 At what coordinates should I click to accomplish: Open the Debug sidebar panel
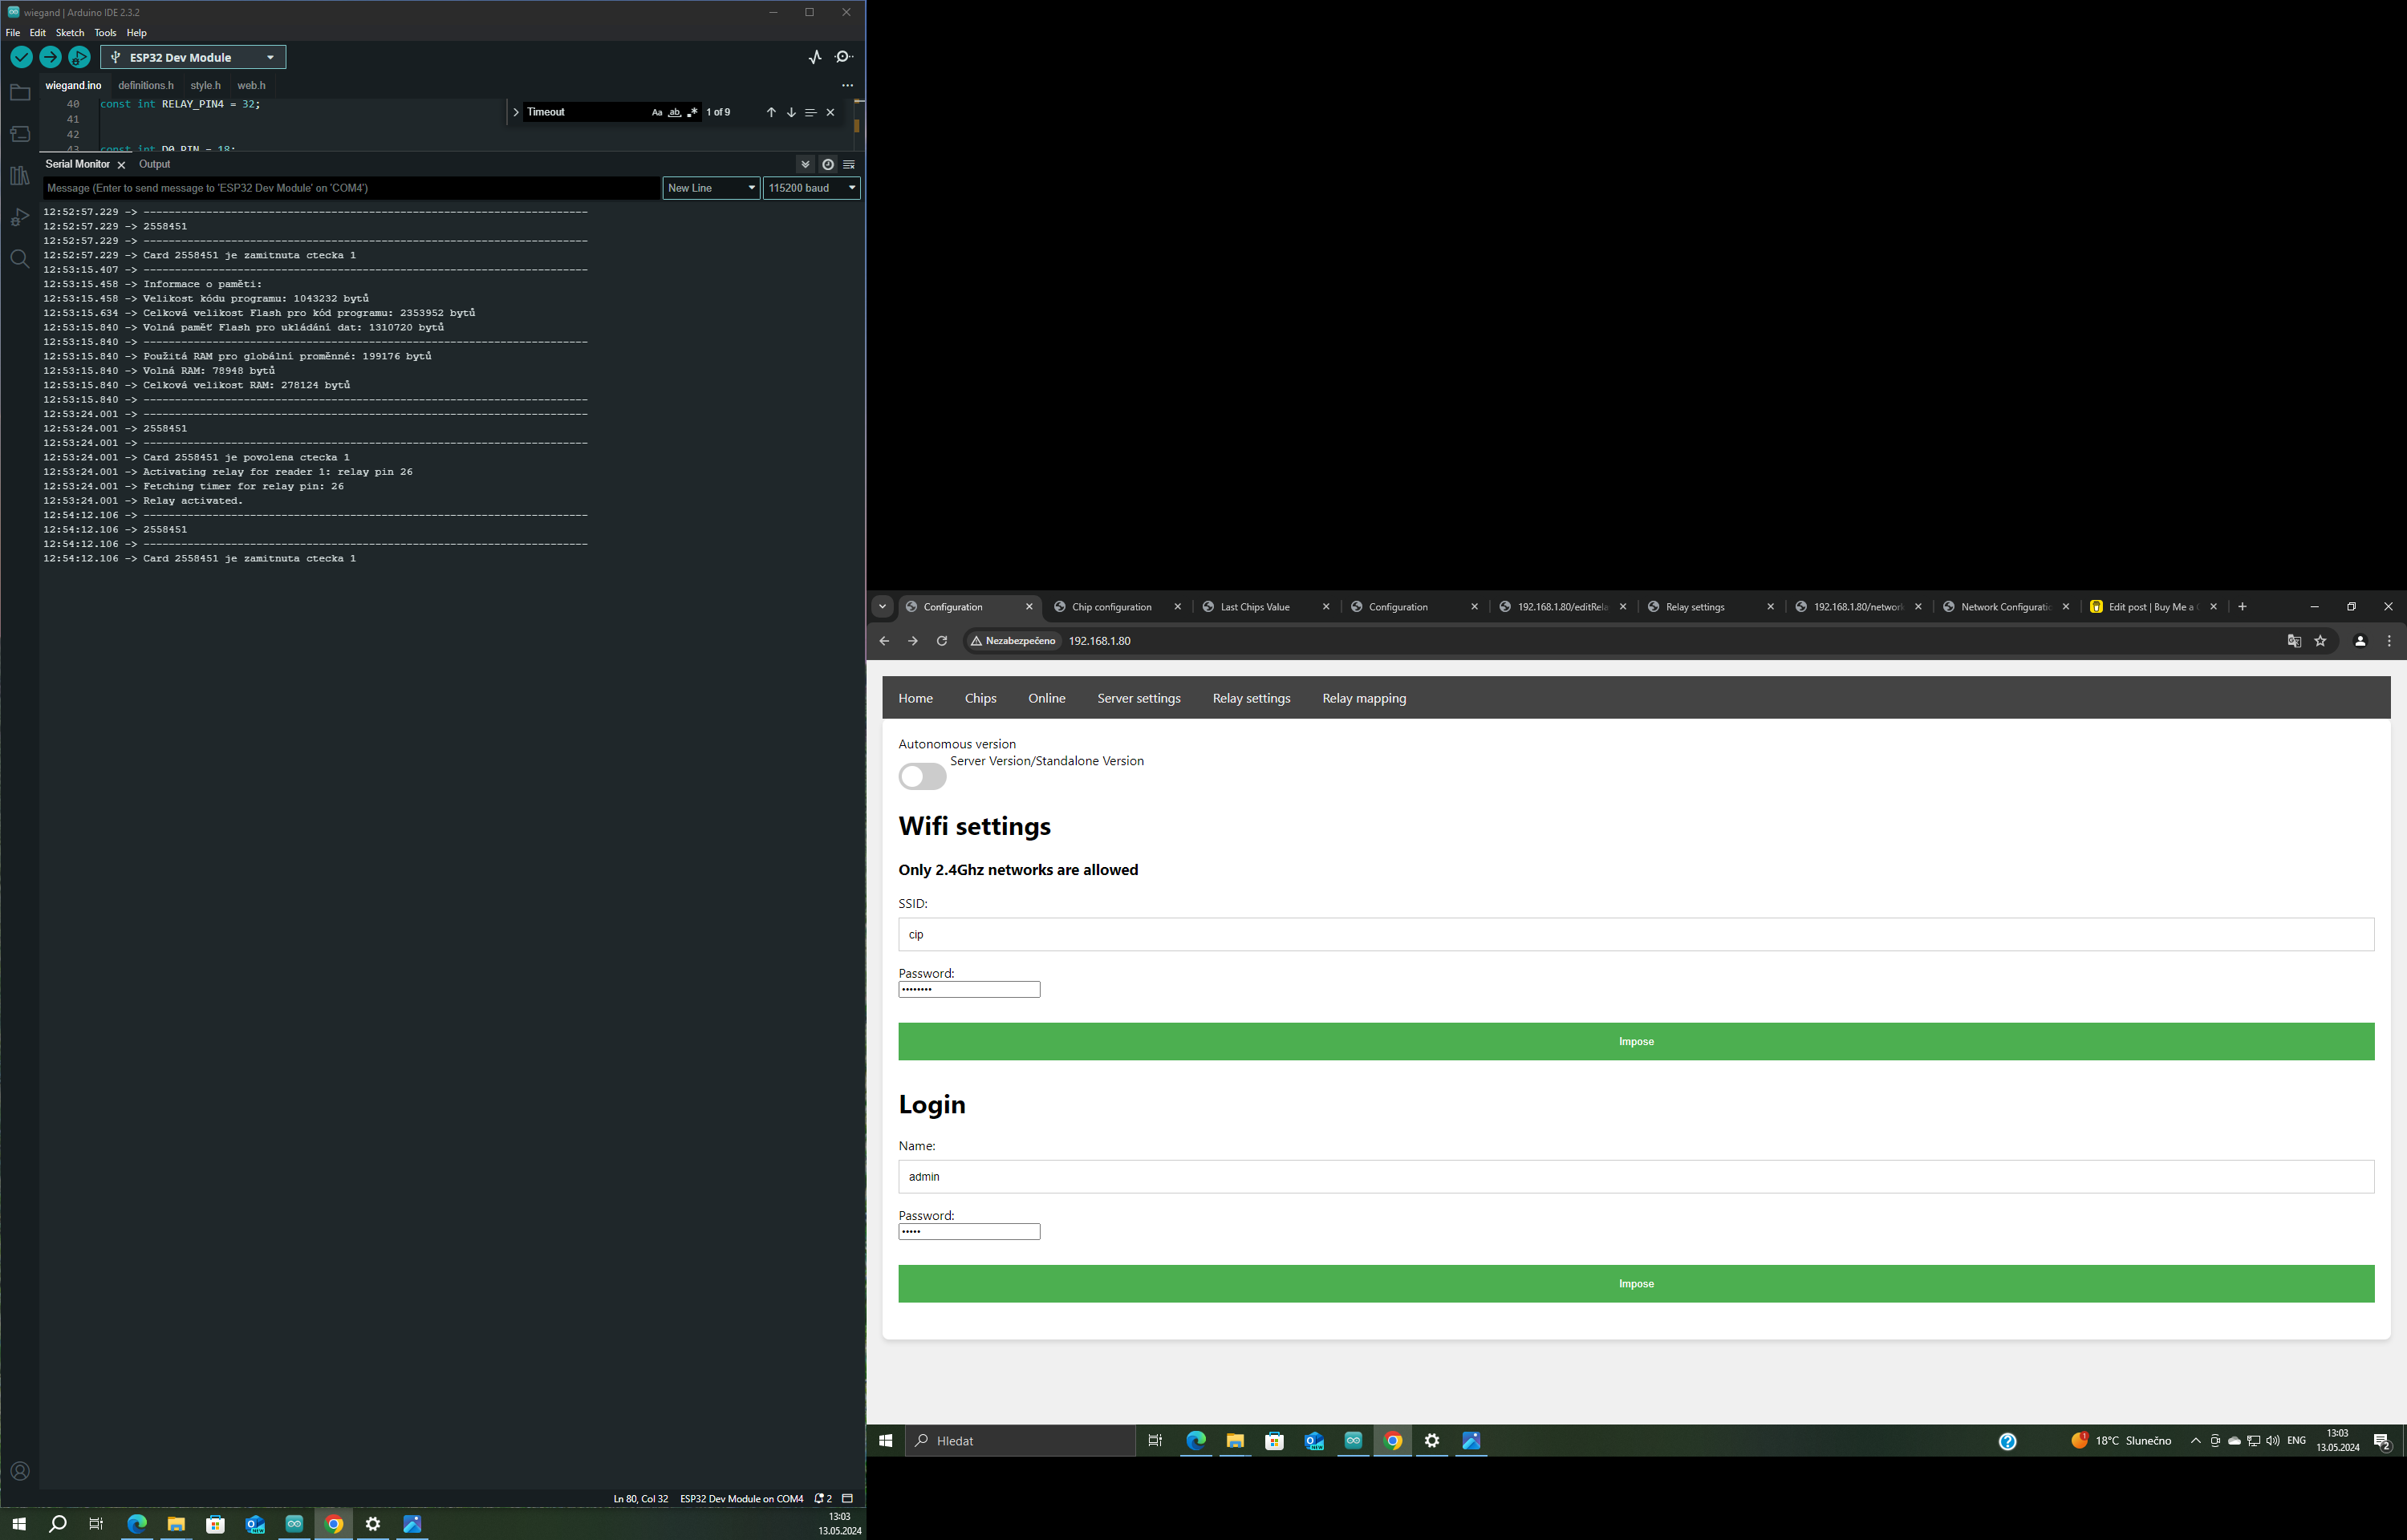(19, 217)
